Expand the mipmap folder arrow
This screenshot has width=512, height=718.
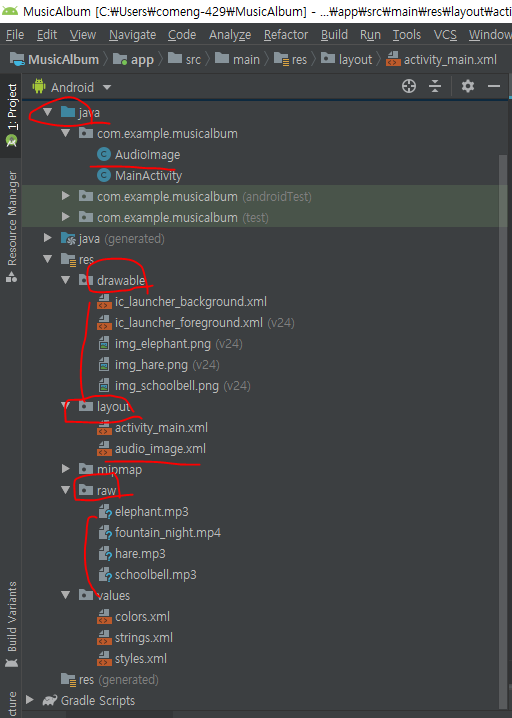tap(66, 469)
